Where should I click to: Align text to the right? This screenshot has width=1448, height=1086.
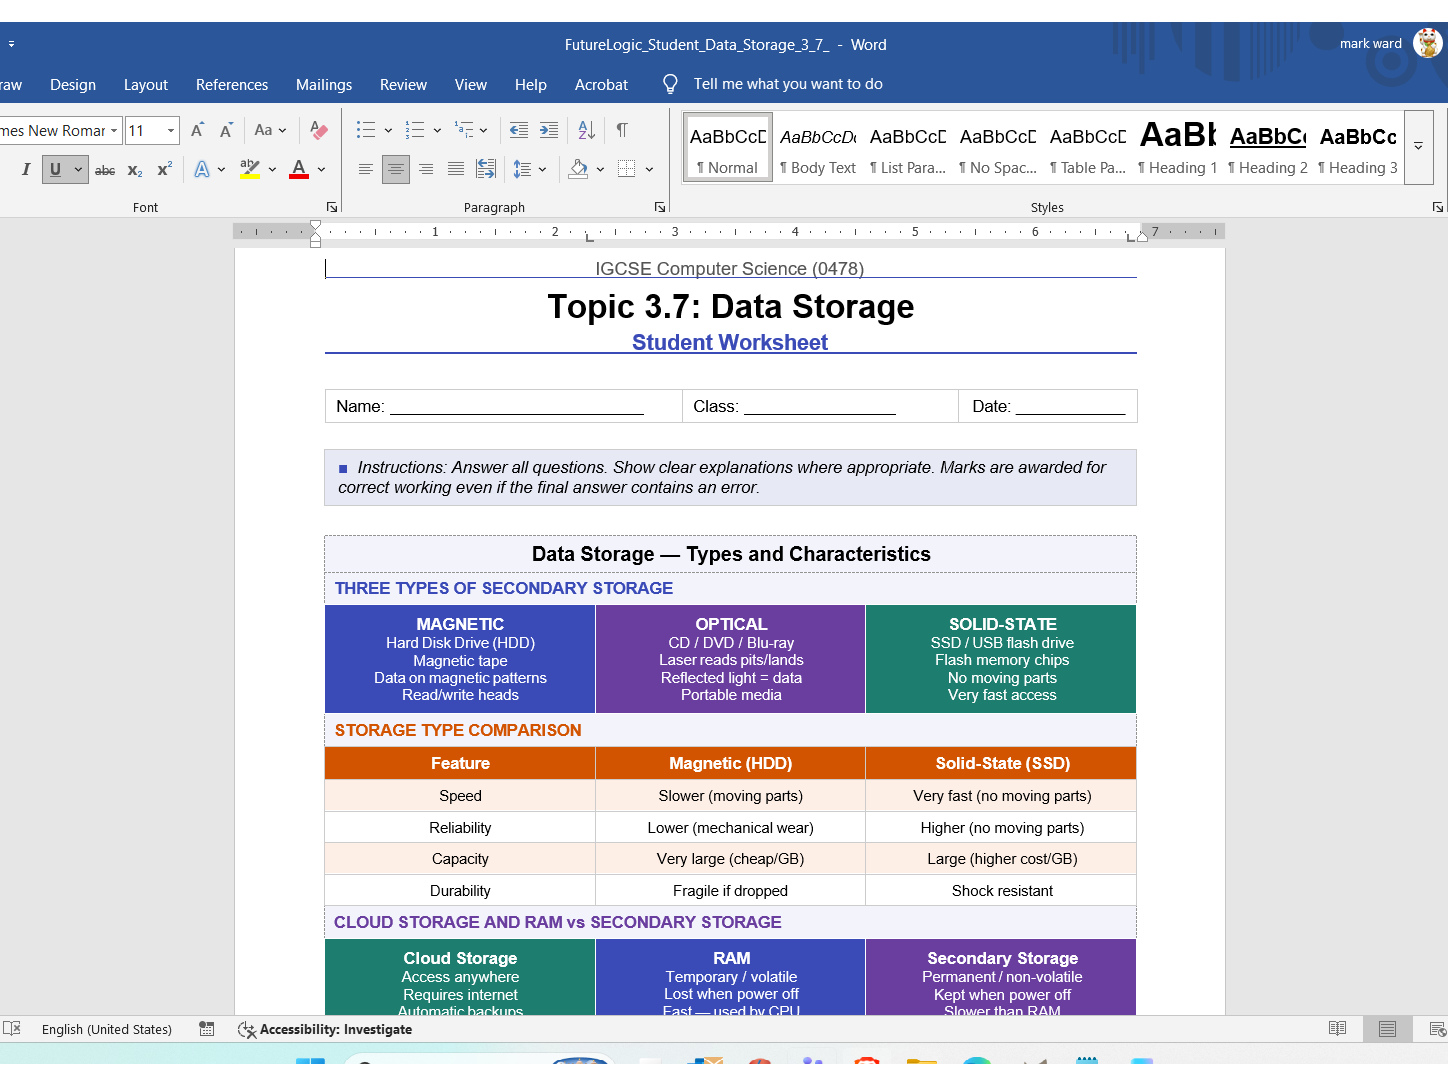[x=426, y=169]
